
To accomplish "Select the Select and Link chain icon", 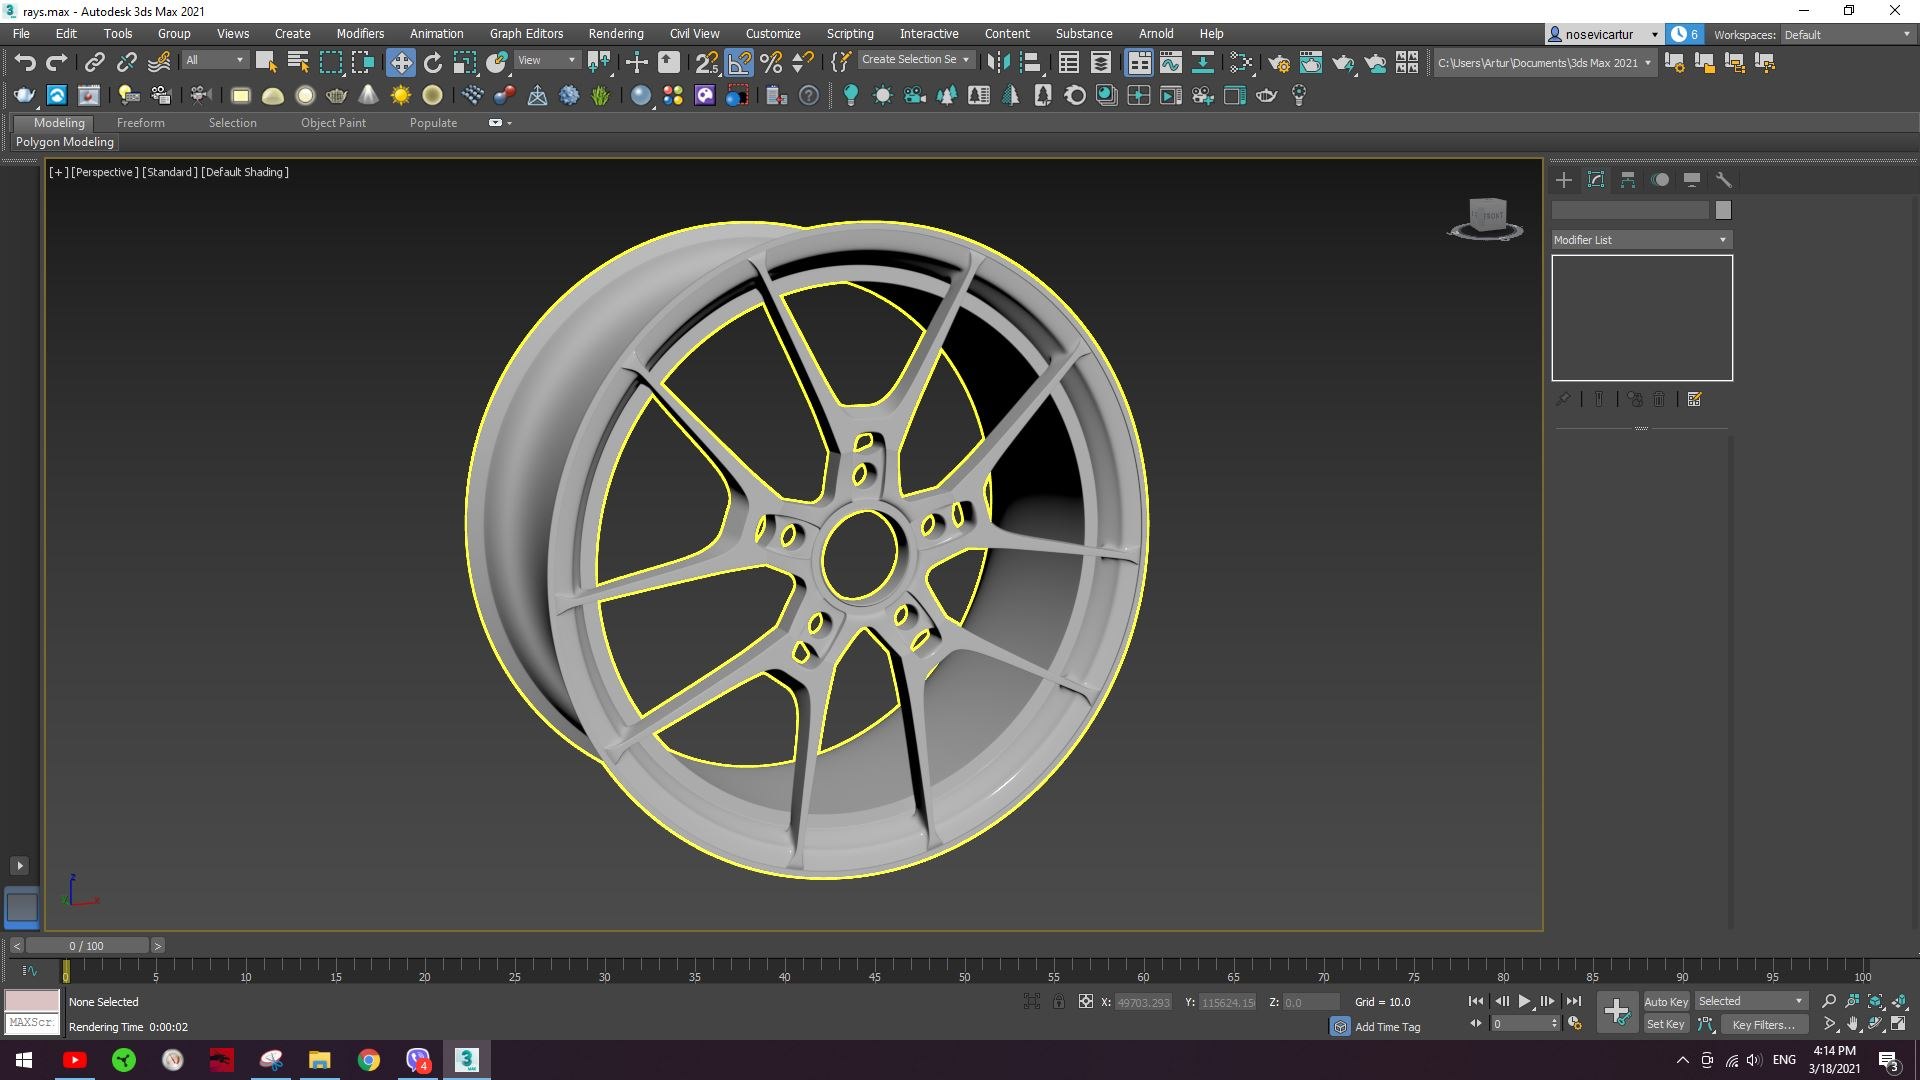I will tap(94, 63).
